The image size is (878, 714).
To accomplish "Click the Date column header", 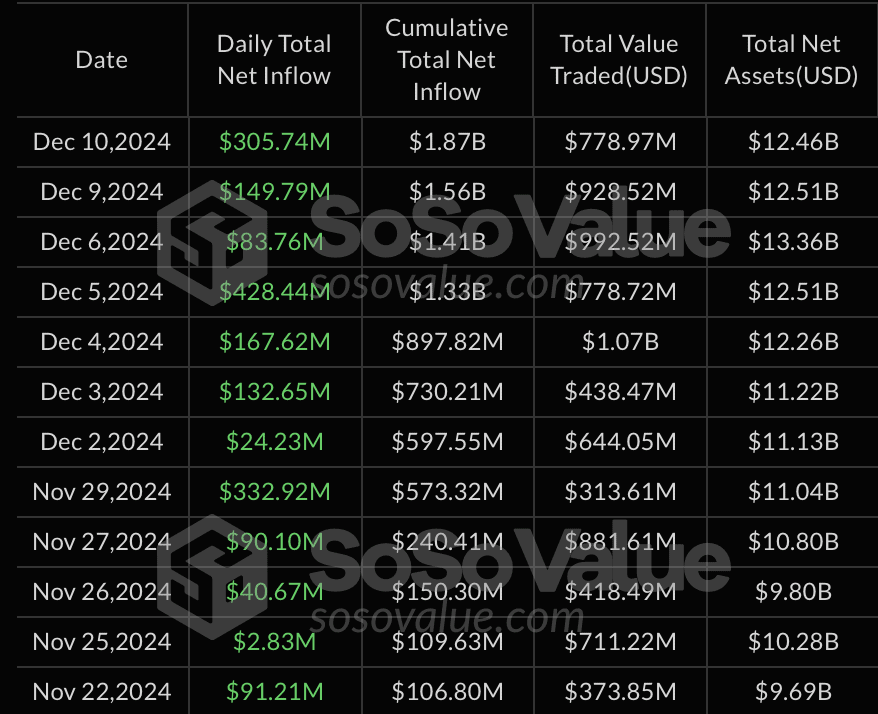I will [101, 60].
